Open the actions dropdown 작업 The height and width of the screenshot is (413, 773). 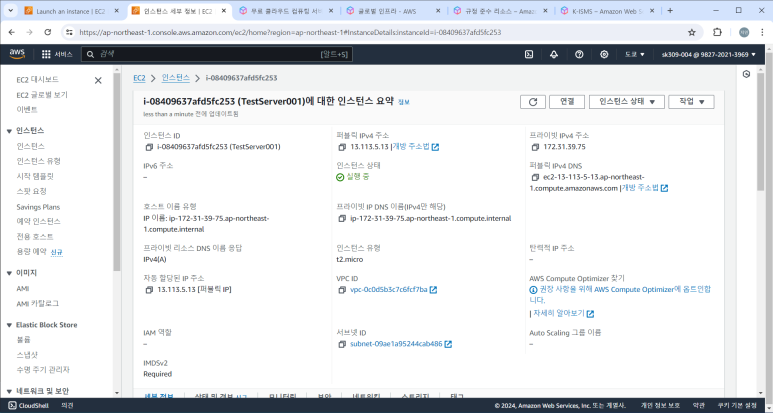point(691,102)
